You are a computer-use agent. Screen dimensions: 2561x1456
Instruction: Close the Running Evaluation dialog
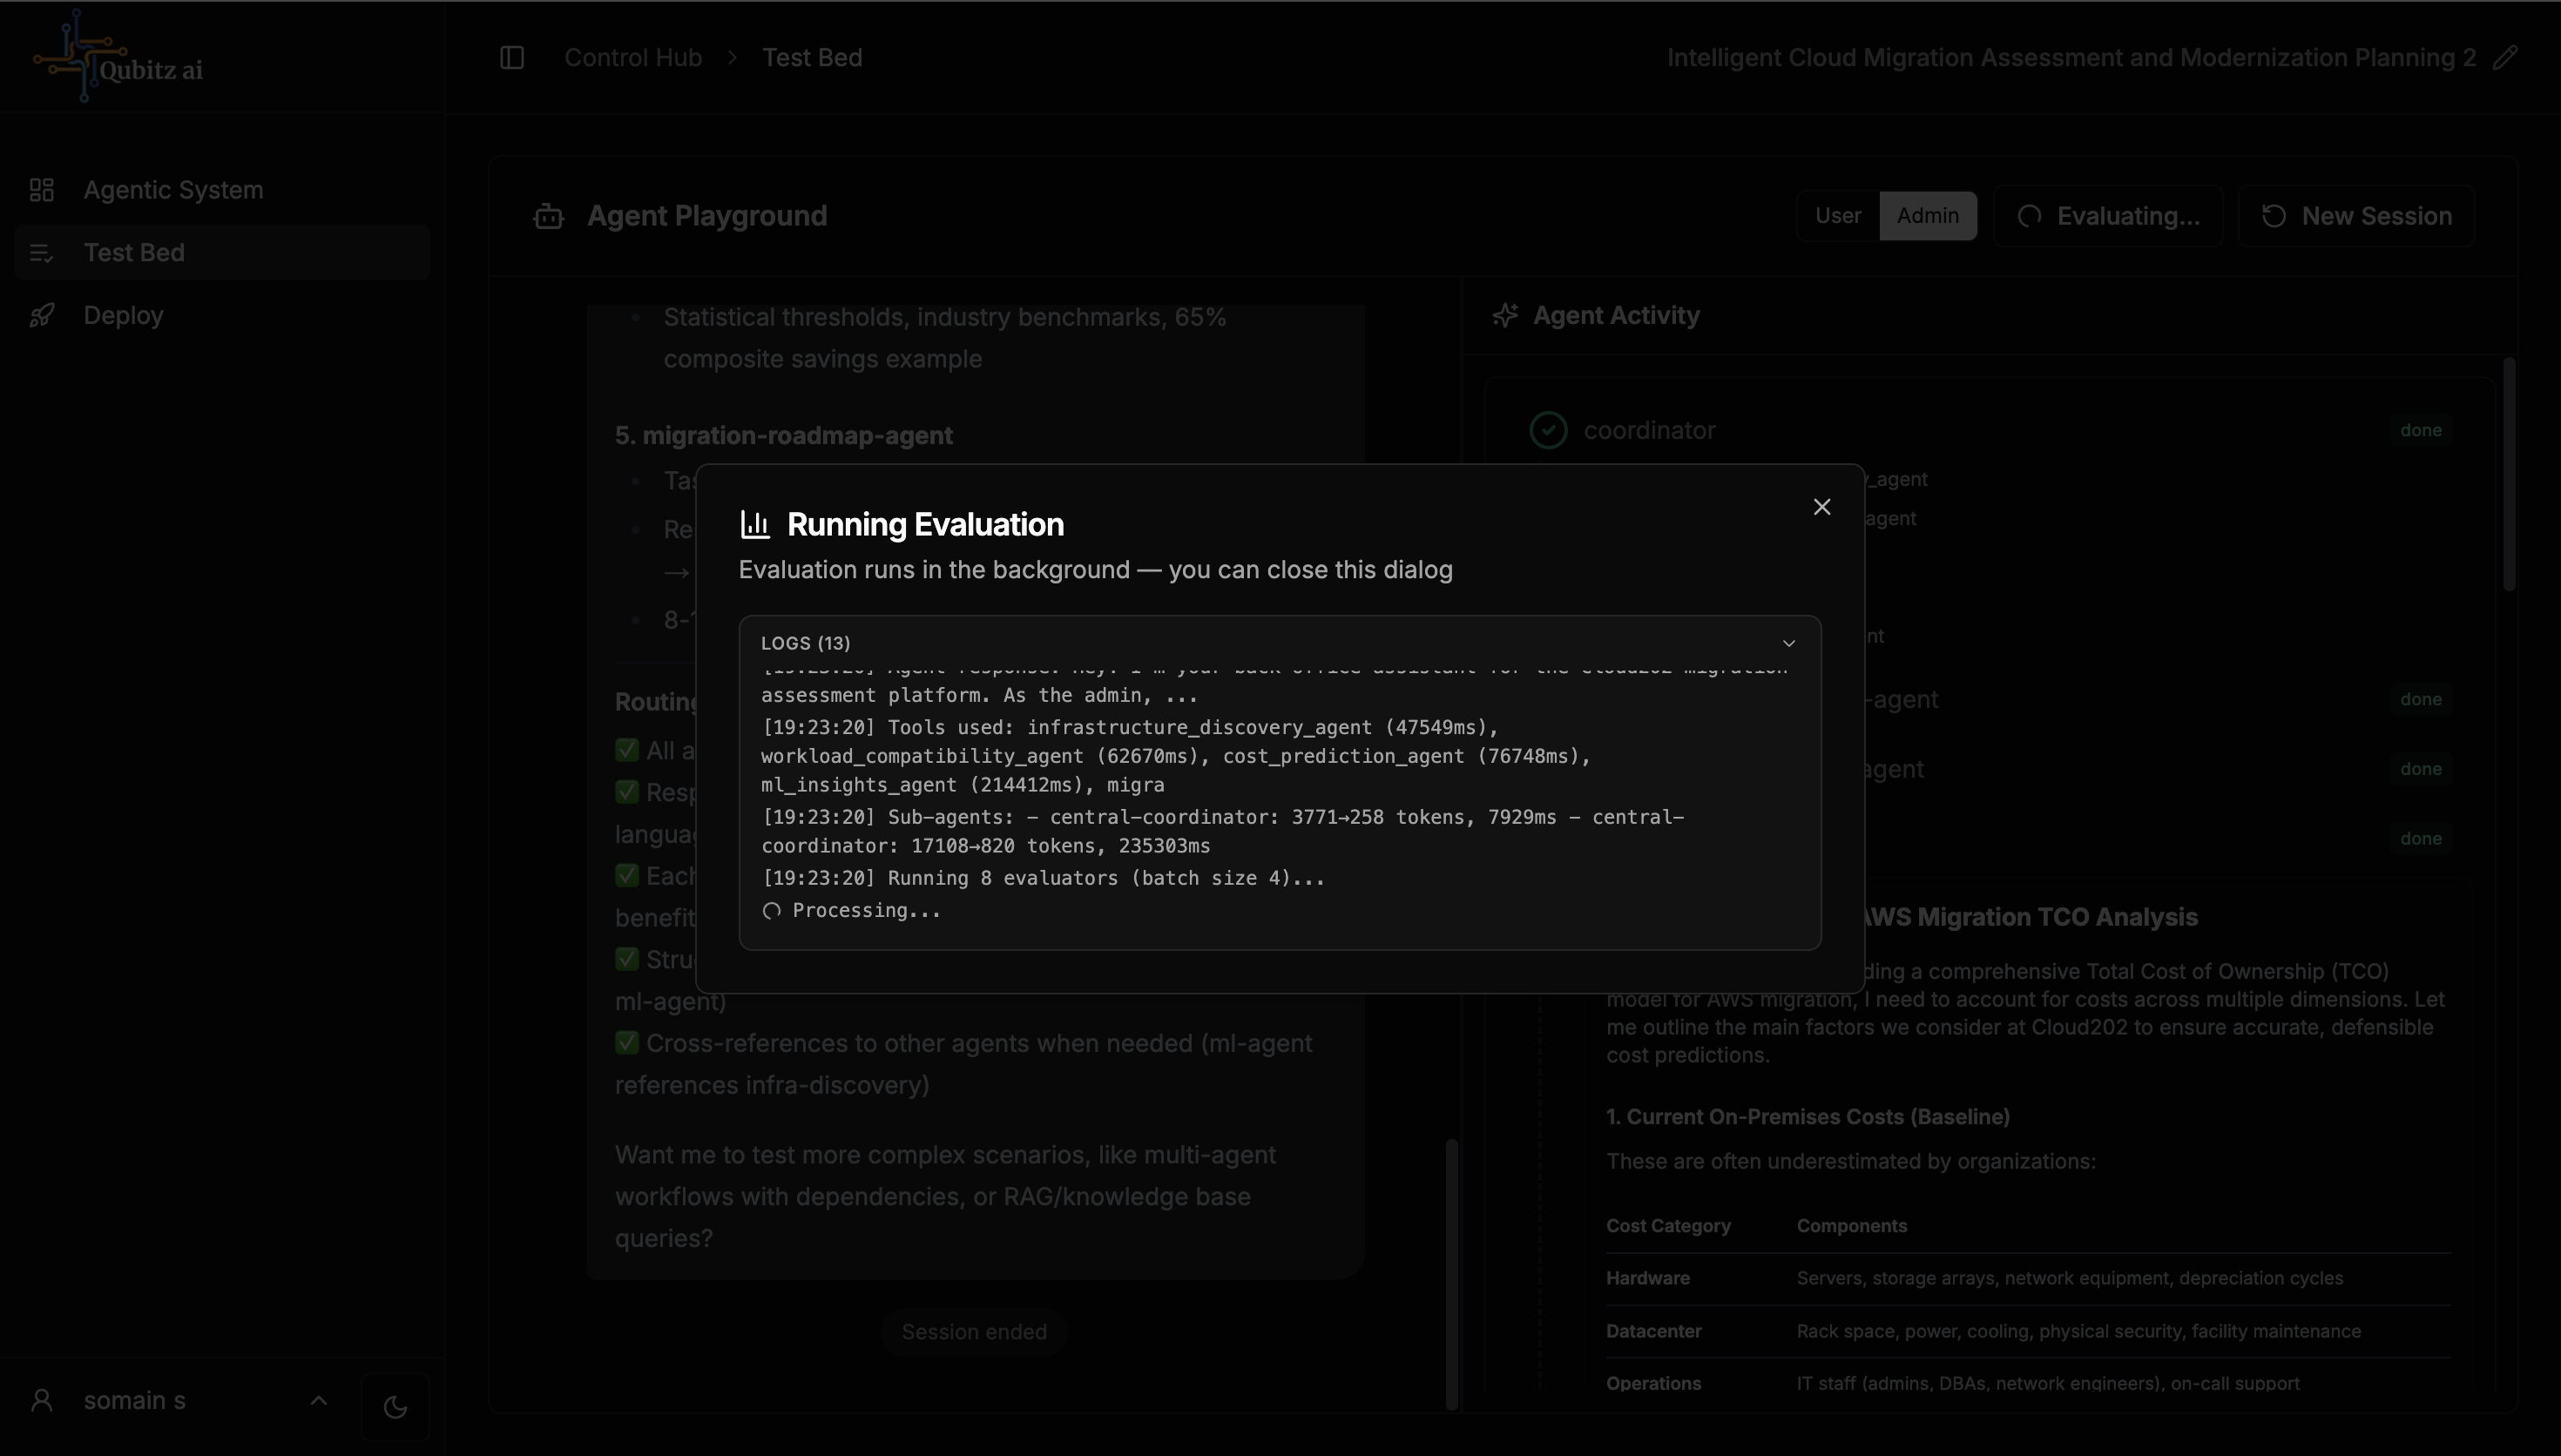[x=1822, y=507]
